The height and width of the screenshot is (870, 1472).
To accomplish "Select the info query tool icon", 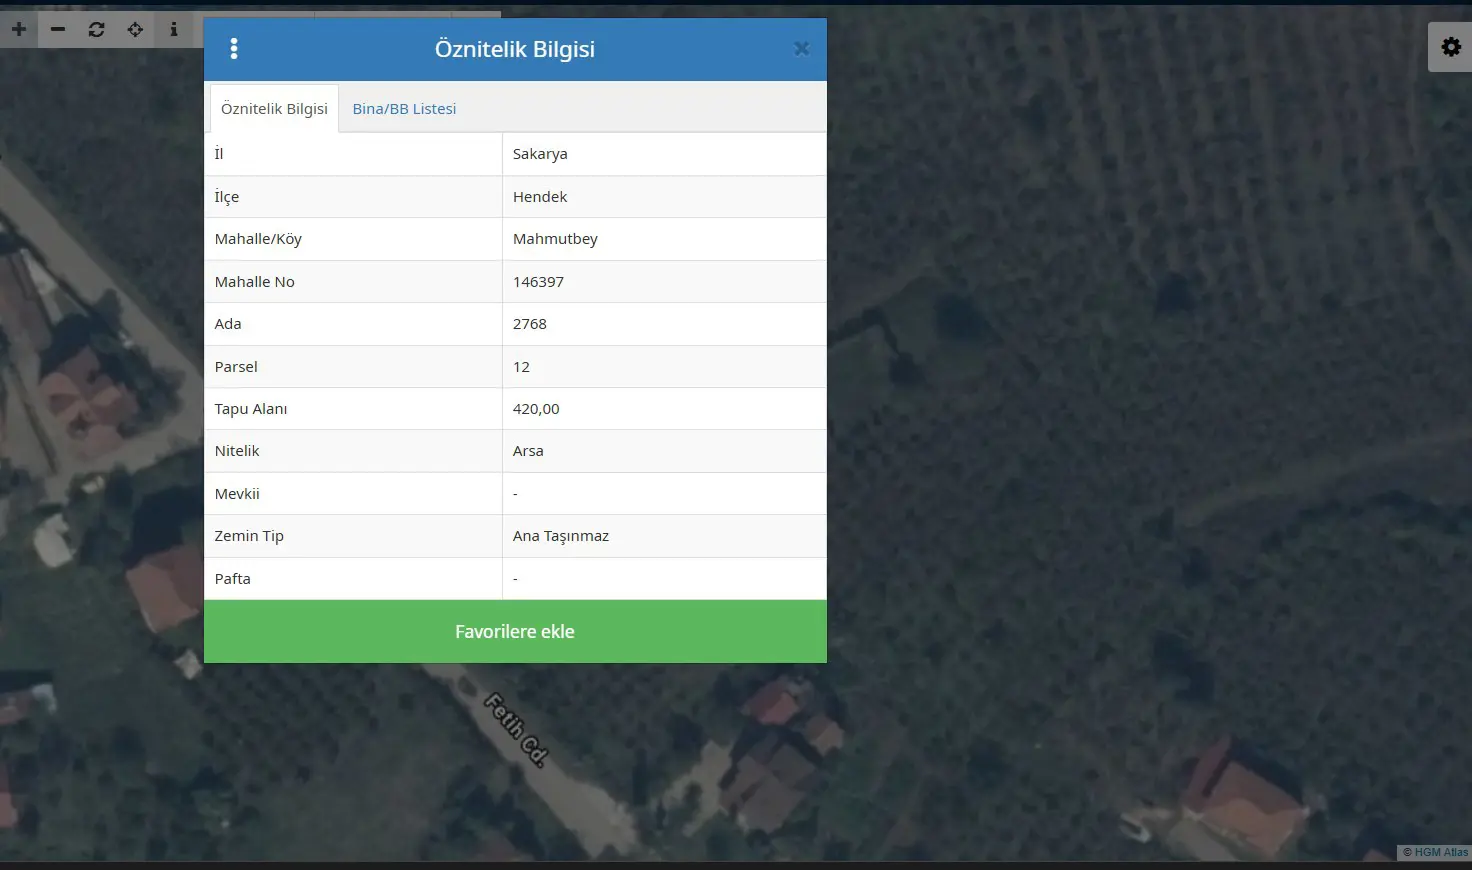I will click(x=174, y=29).
